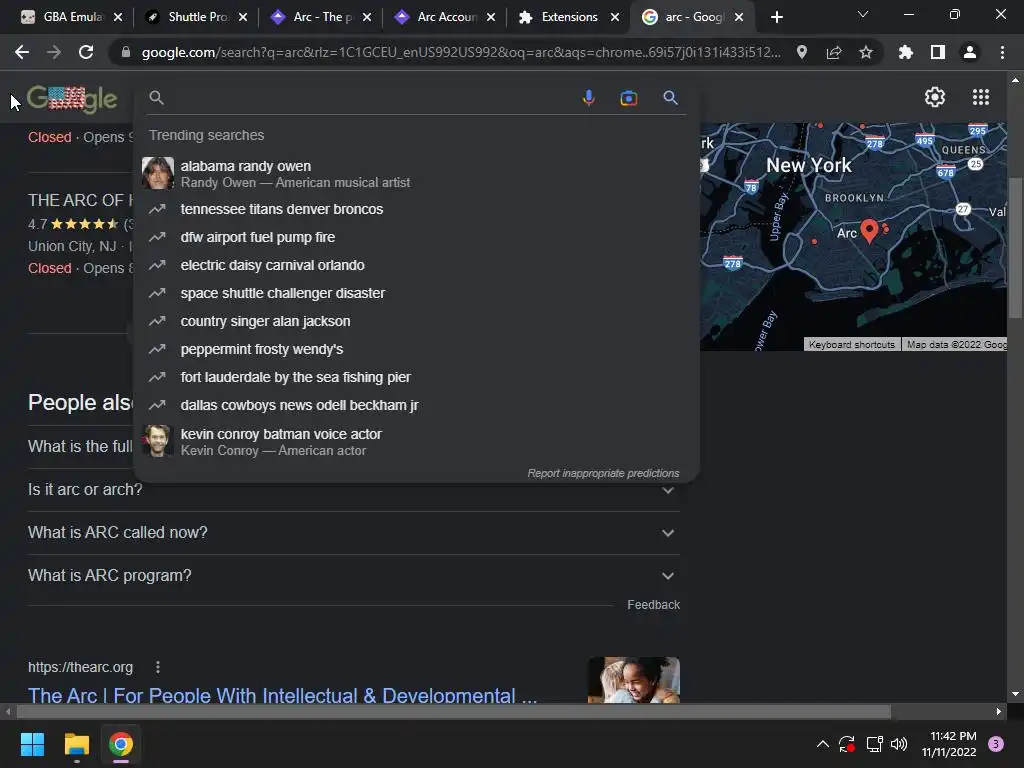Bookmark this page with the star
Viewport: 1024px width, 768px height.
866,52
